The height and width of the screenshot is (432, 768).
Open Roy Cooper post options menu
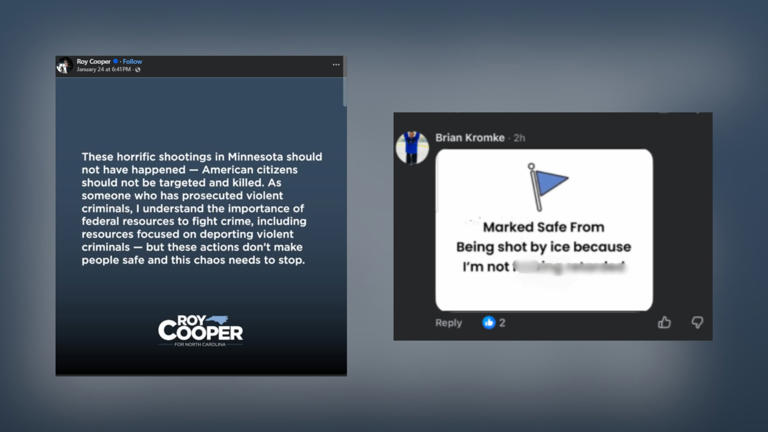click(336, 65)
